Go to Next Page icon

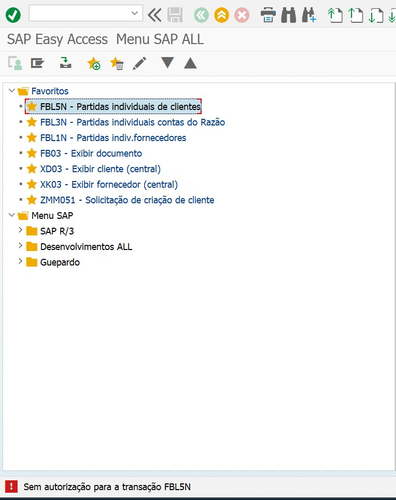tap(376, 15)
